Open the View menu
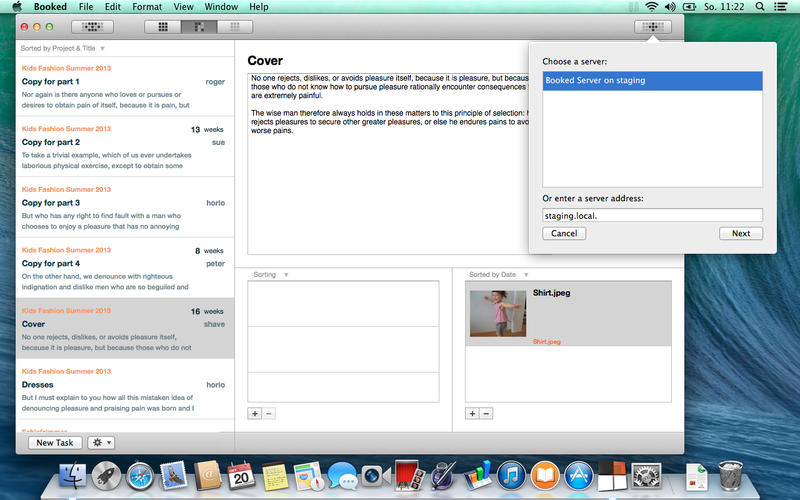This screenshot has height=500, width=800. tap(183, 7)
